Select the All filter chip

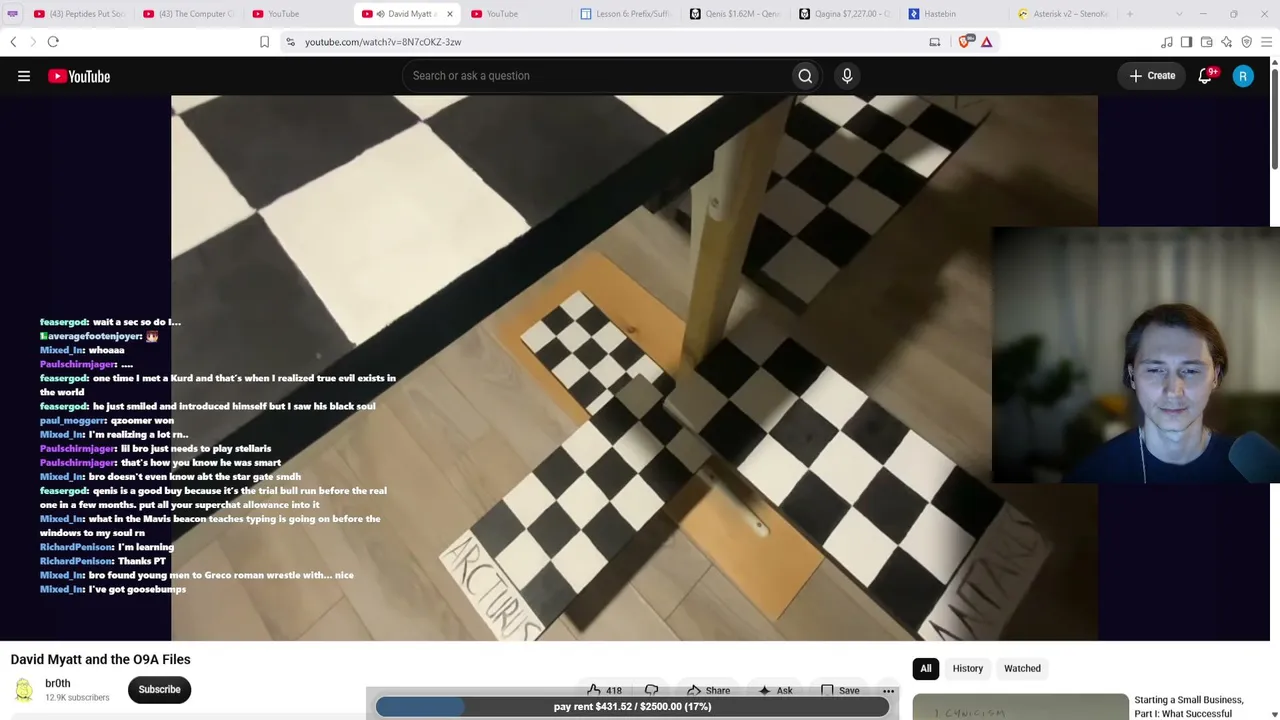[926, 668]
